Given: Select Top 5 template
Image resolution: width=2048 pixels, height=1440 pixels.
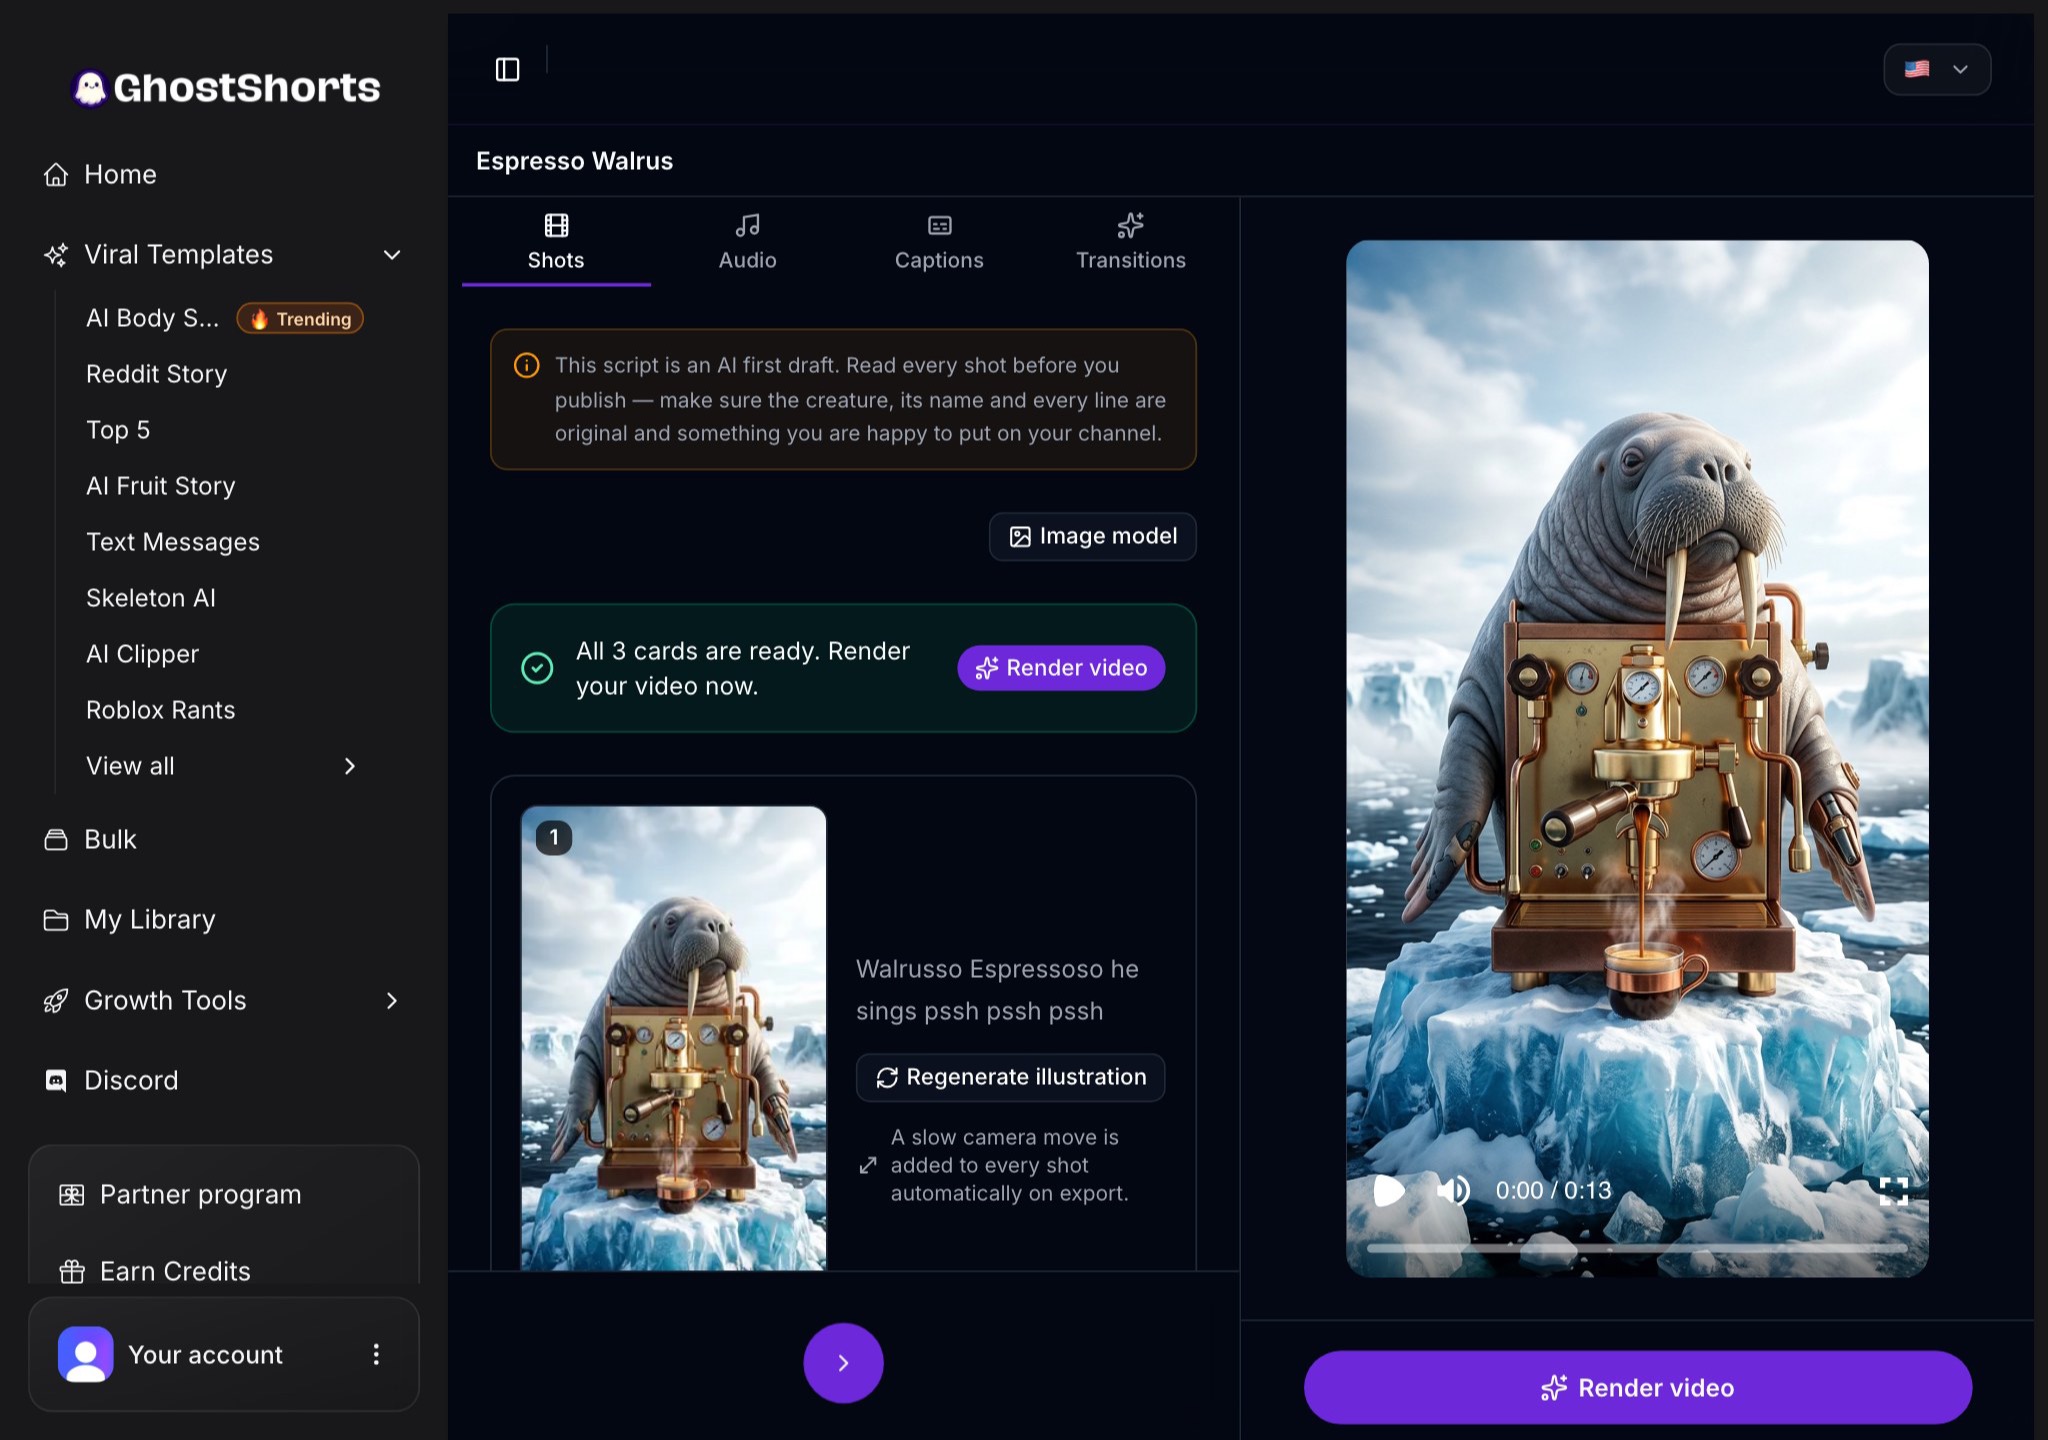Looking at the screenshot, I should tap(118, 430).
